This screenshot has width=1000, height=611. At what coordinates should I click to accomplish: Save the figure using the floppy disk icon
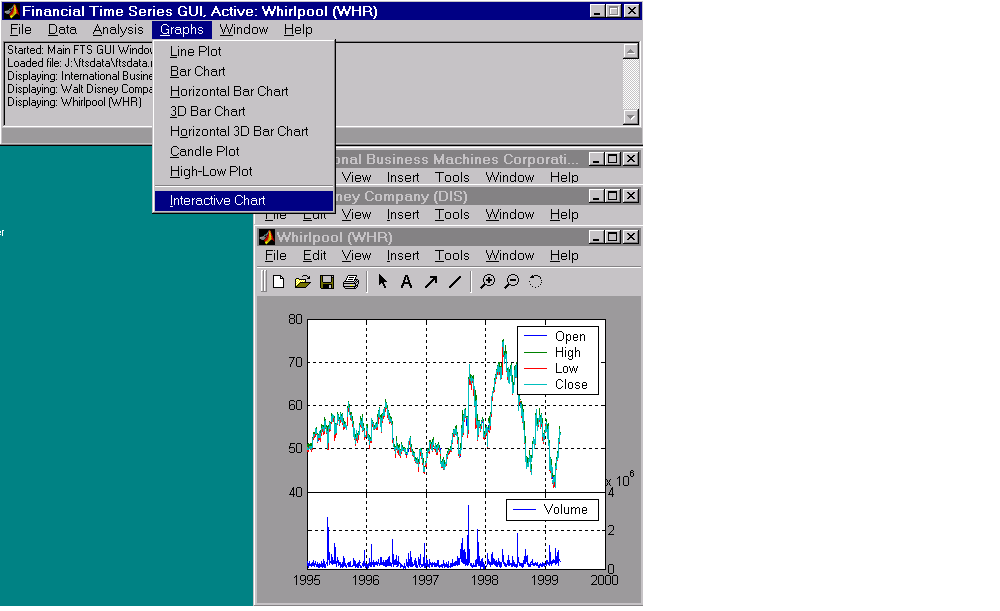coord(326,282)
